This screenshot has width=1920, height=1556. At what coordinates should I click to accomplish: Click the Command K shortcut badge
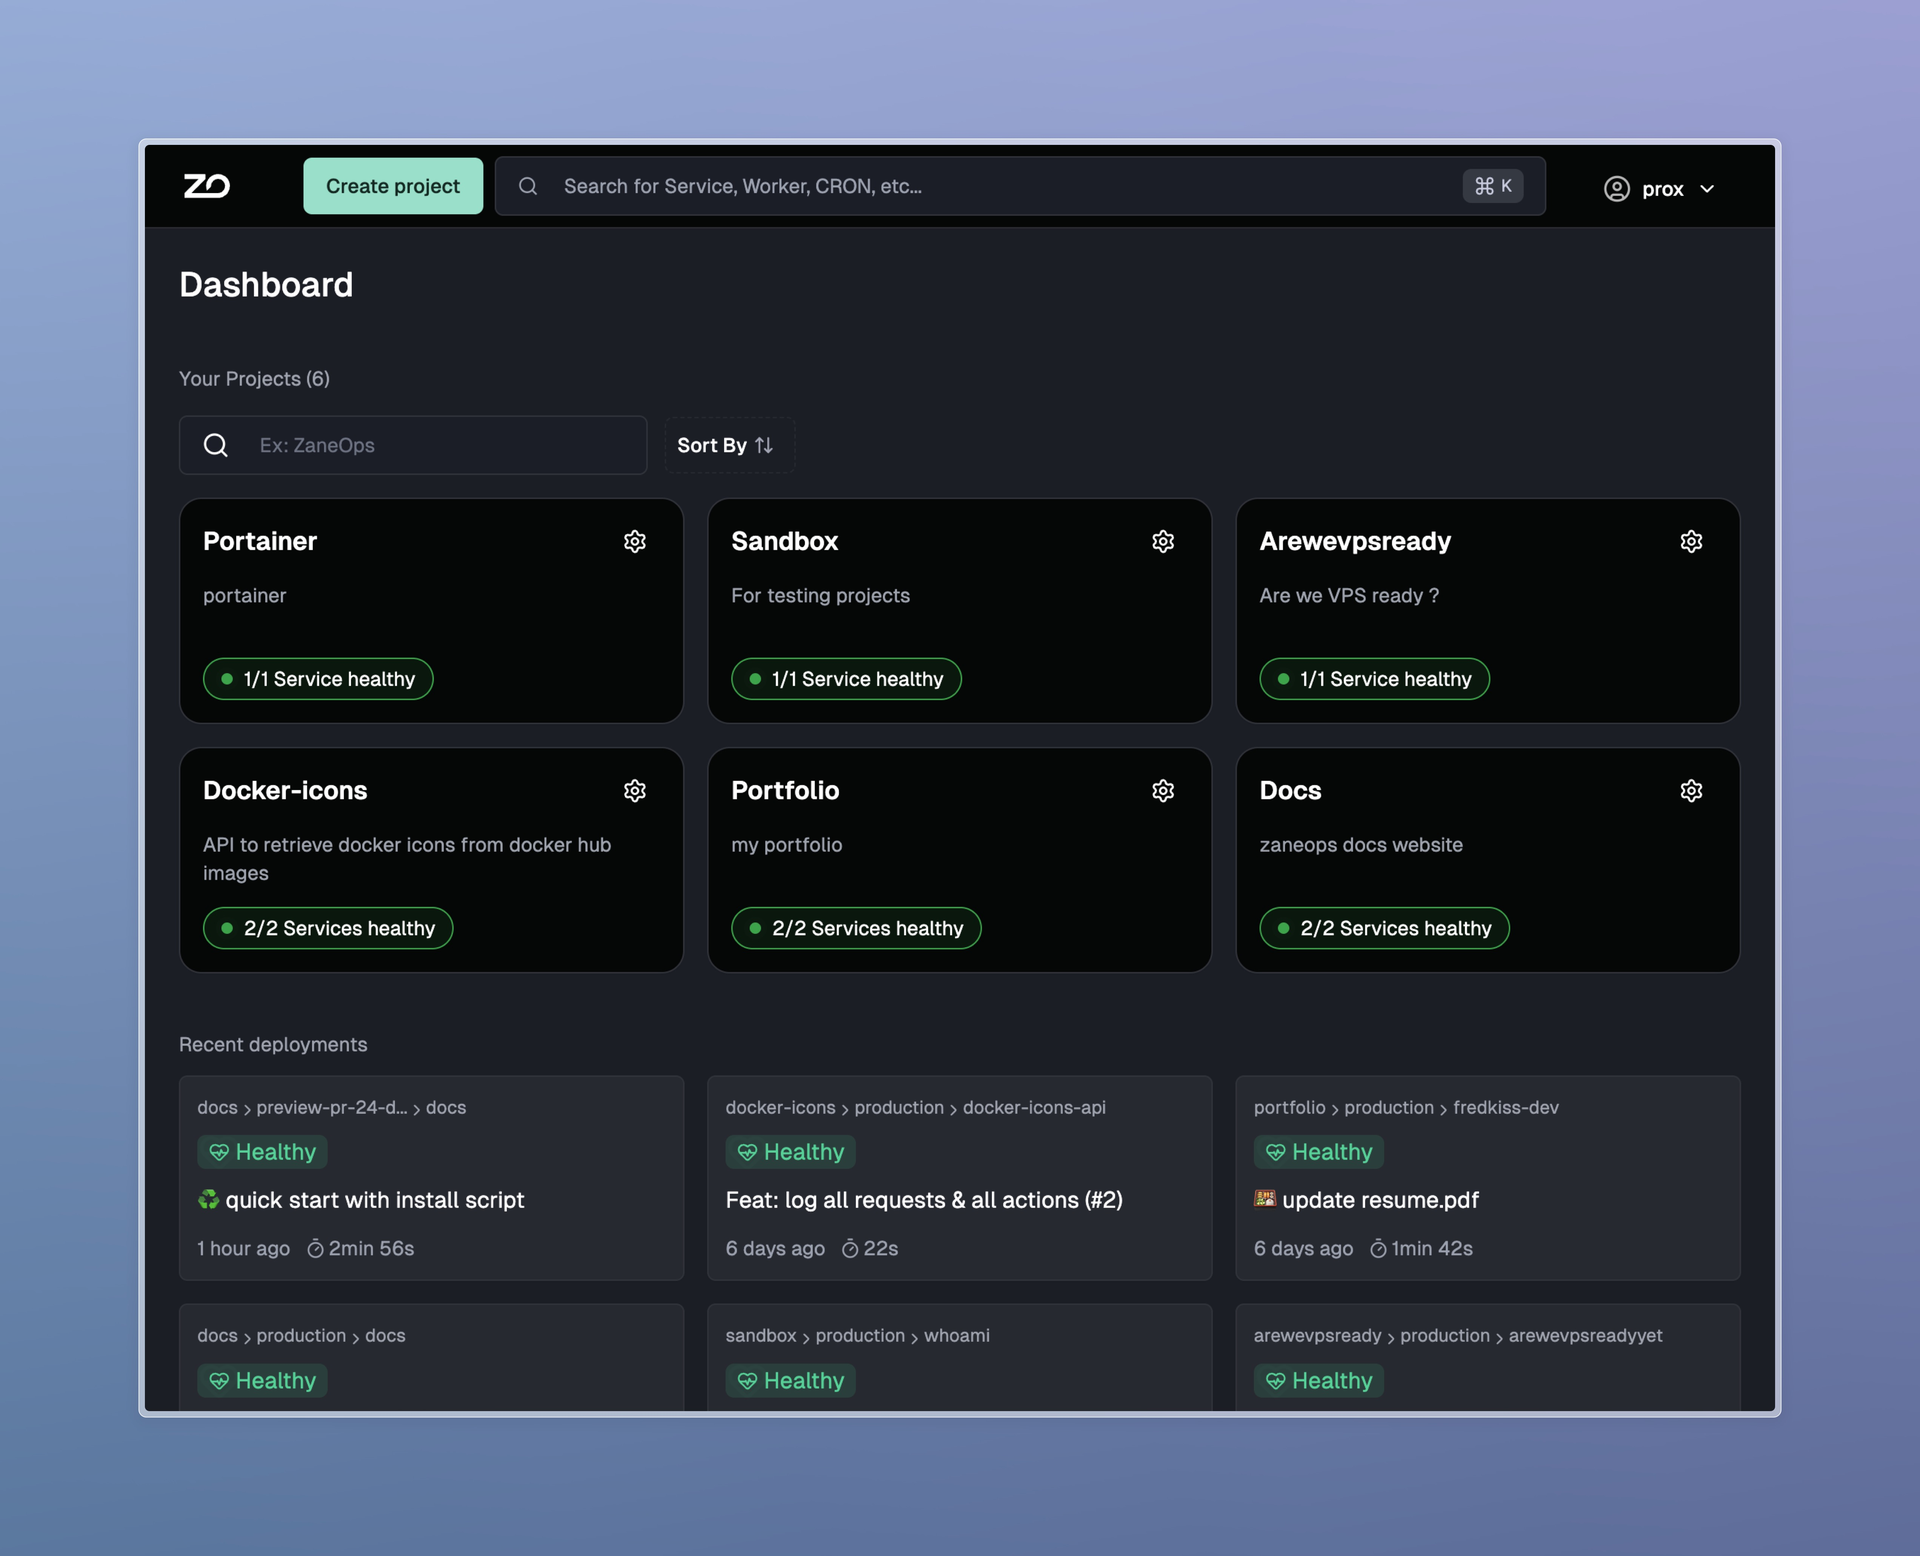coord(1493,186)
